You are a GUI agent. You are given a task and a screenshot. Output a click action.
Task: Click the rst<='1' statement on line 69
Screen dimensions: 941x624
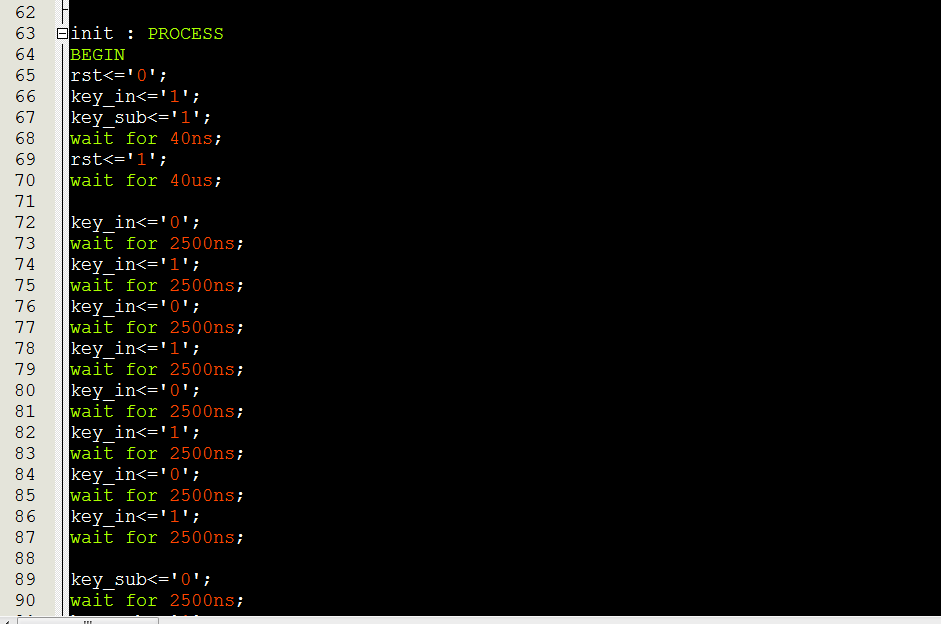(118, 160)
